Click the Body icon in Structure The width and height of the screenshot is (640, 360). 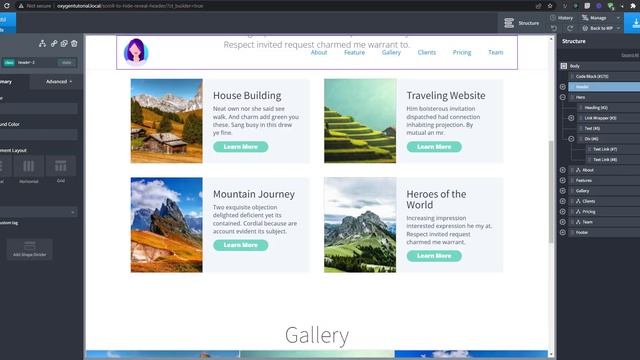coord(564,66)
